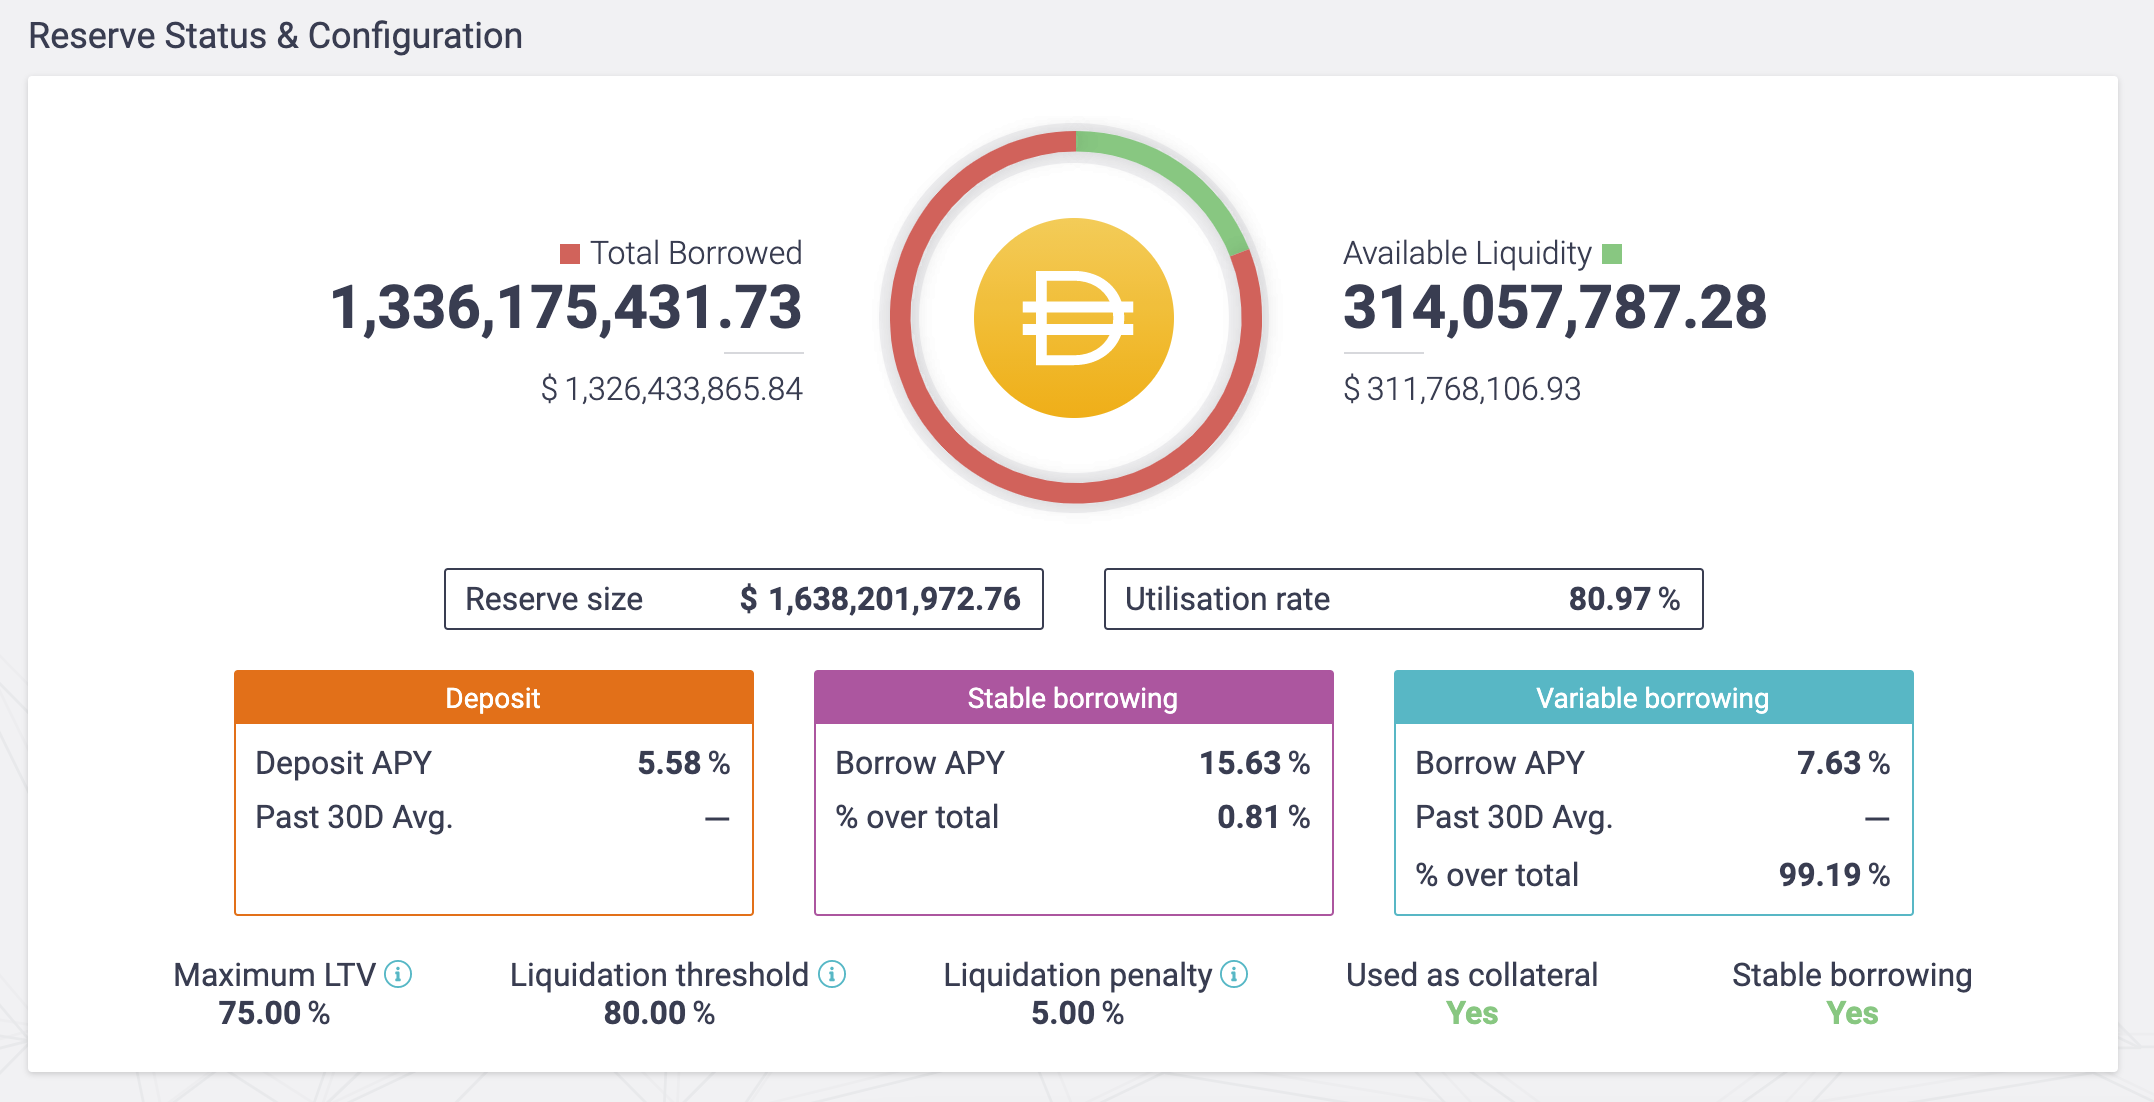Image resolution: width=2154 pixels, height=1102 pixels.
Task: Click the green Yes under Stable borrowing
Action: click(1852, 1013)
